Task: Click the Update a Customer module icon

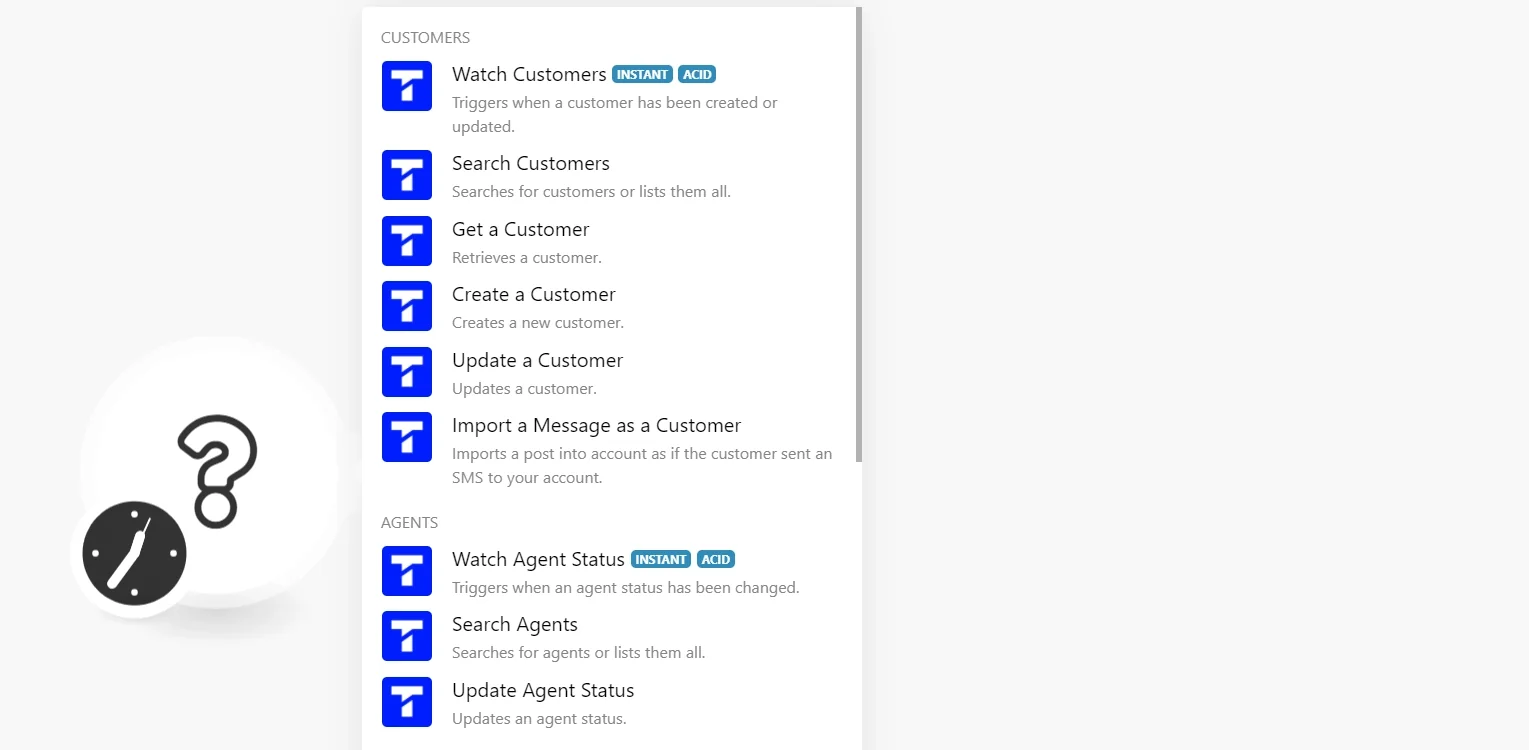Action: point(407,372)
